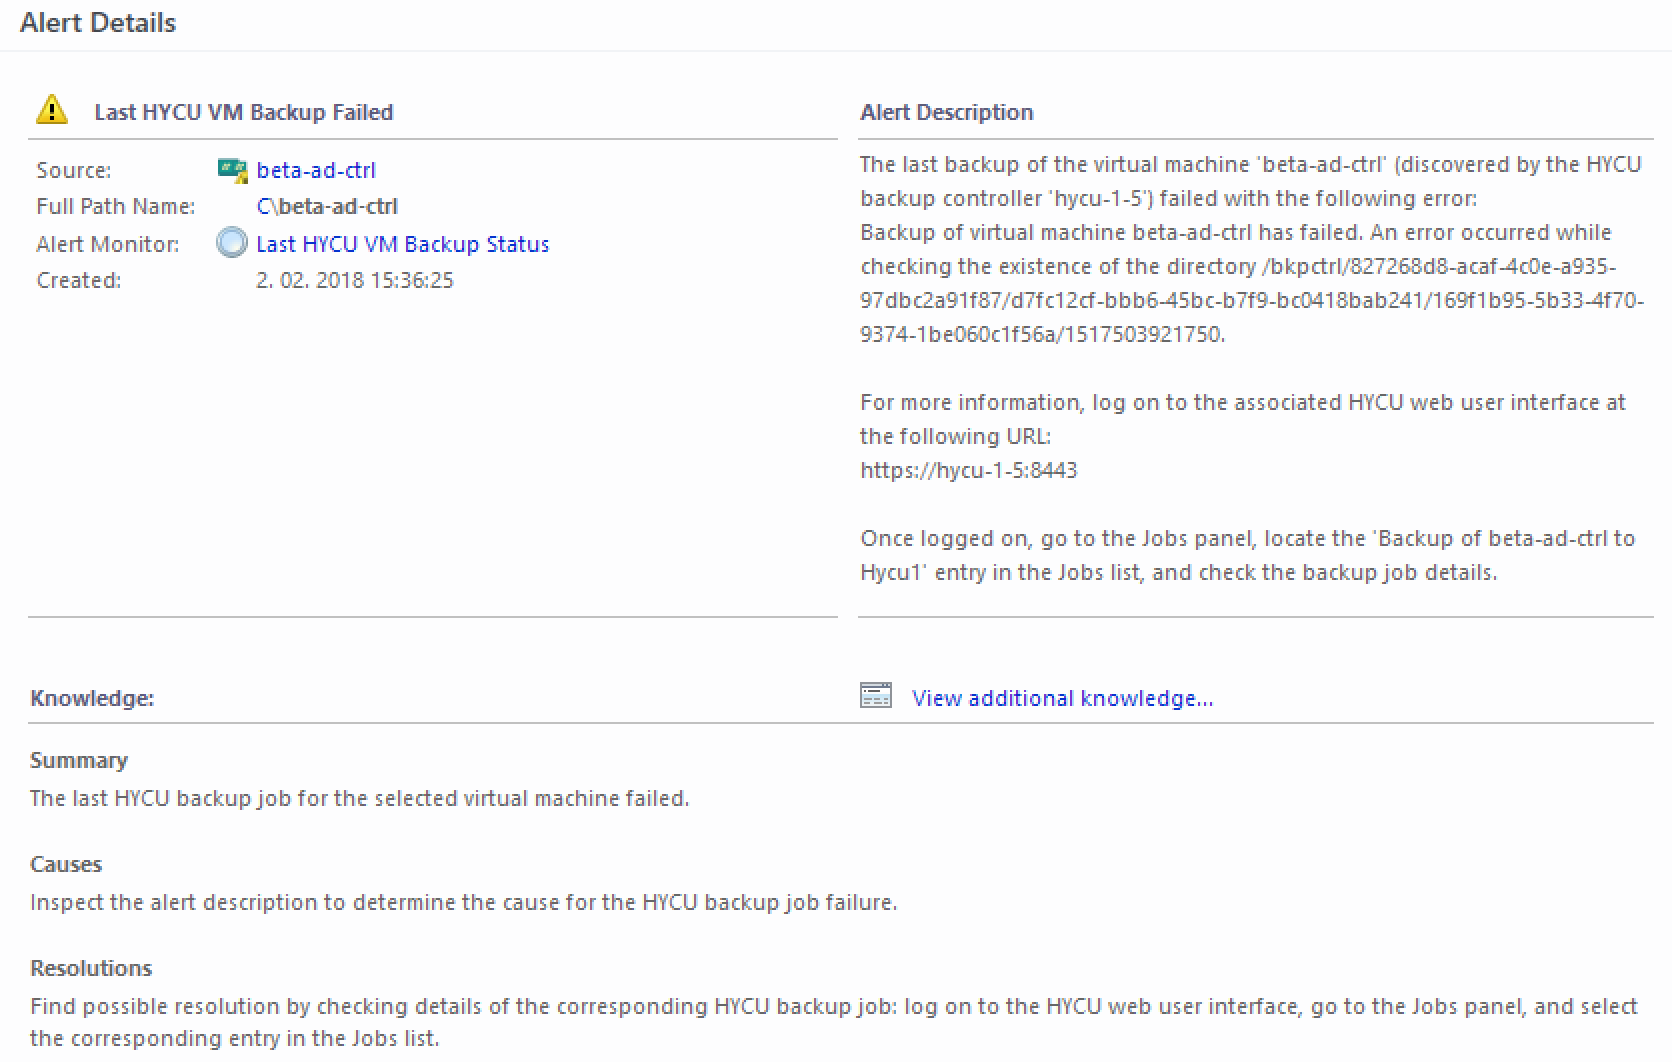Click the VM icon beside beta-ad-ctrl source

tap(232, 170)
